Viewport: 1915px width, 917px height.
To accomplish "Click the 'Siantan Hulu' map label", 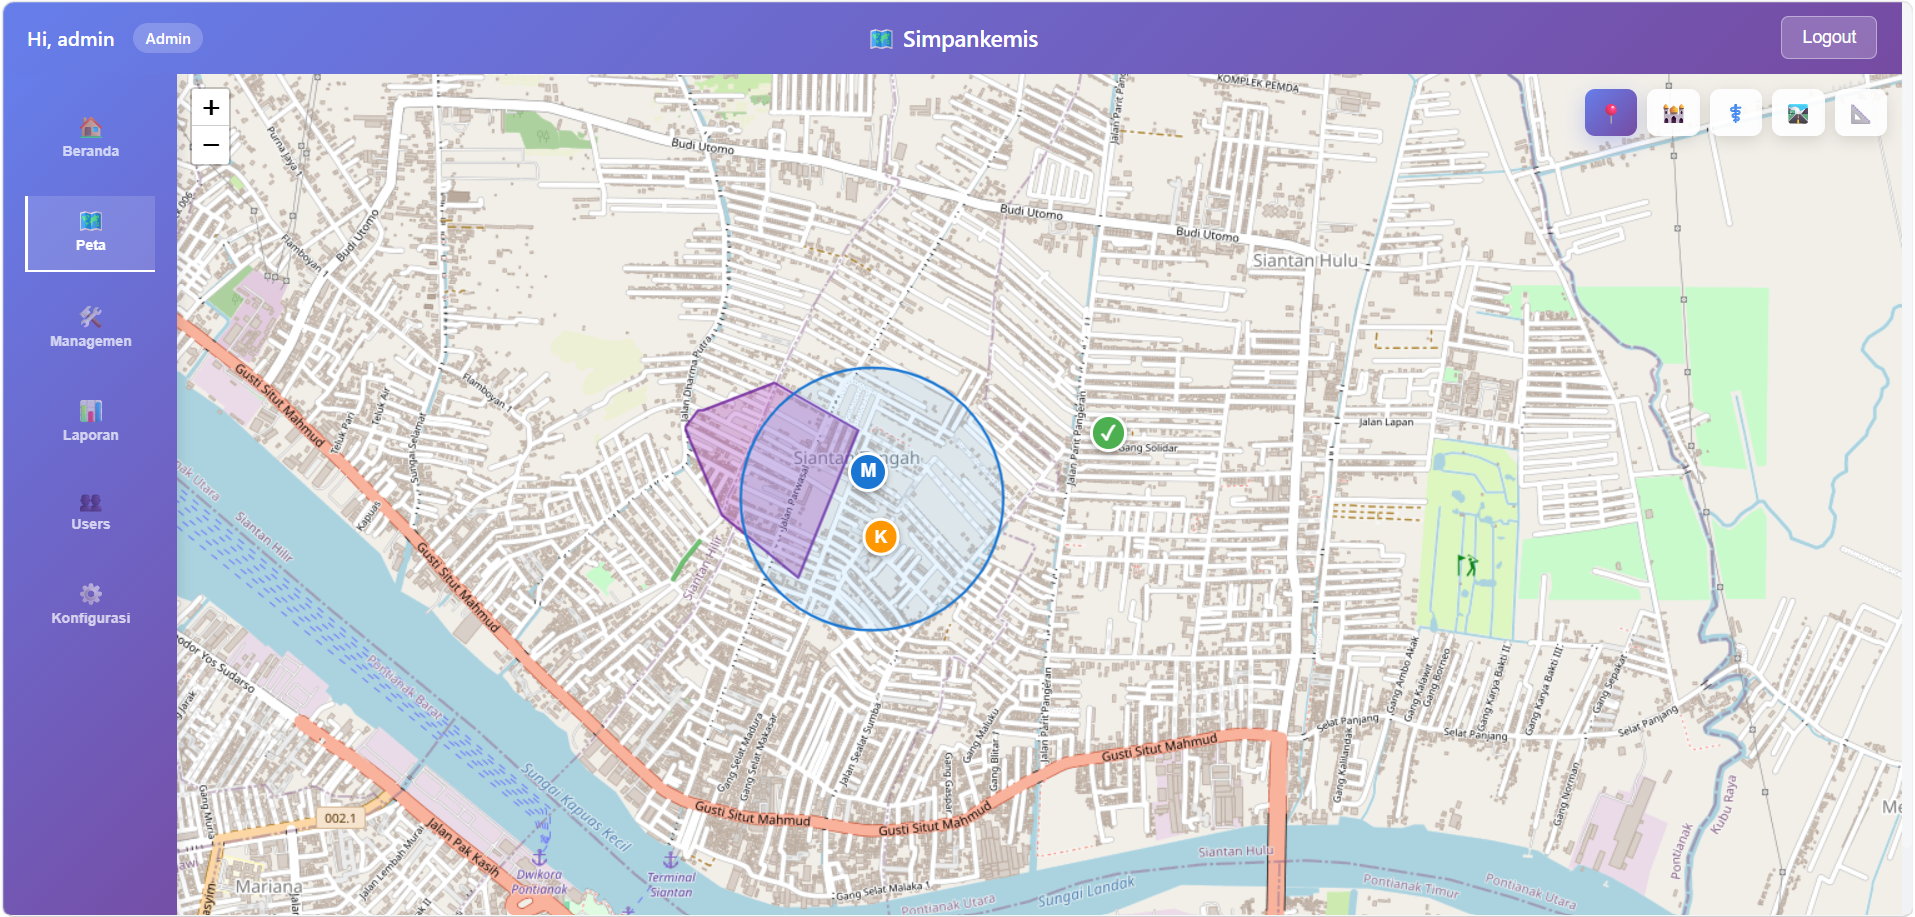I will click(1305, 261).
